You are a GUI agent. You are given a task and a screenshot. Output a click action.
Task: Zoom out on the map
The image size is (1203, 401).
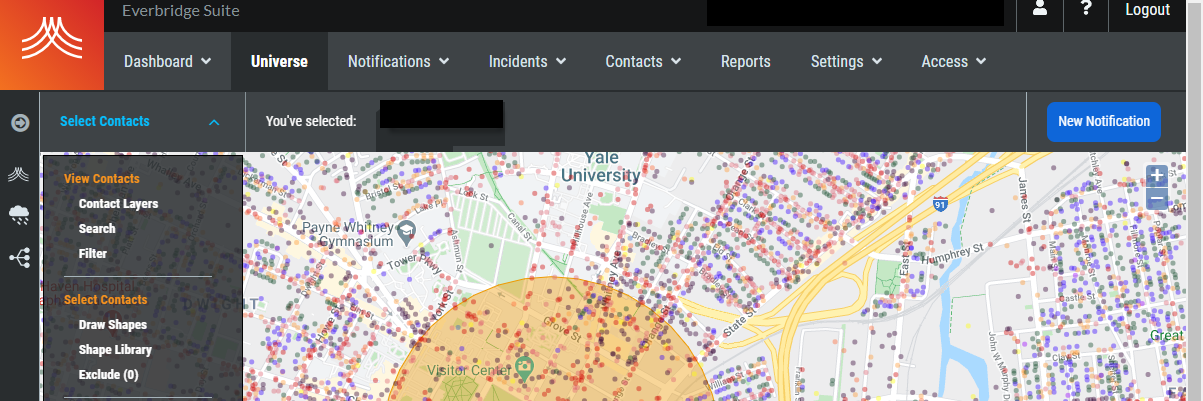coord(1157,198)
